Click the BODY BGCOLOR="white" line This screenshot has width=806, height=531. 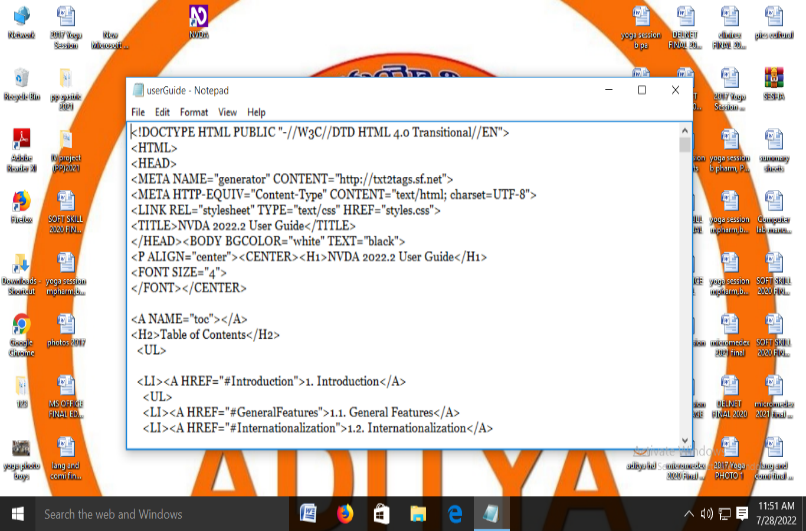(x=268, y=241)
